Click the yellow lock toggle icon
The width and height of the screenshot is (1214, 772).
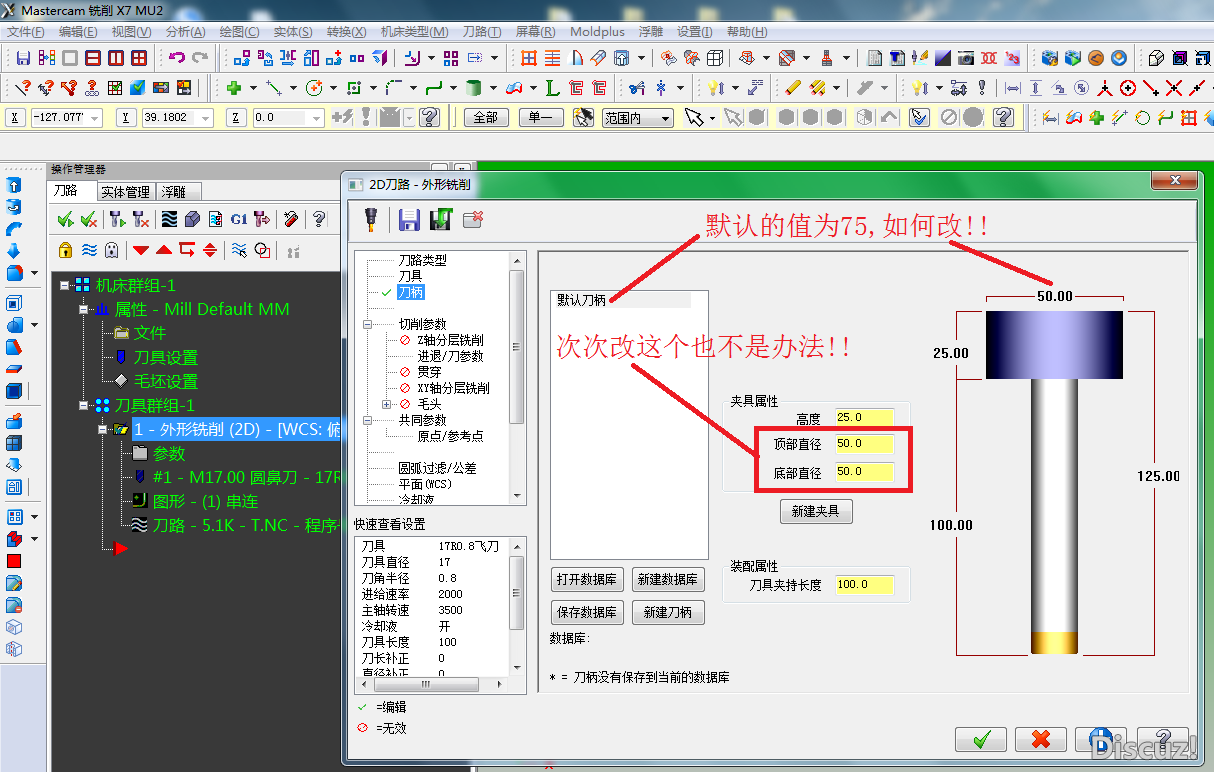point(66,250)
